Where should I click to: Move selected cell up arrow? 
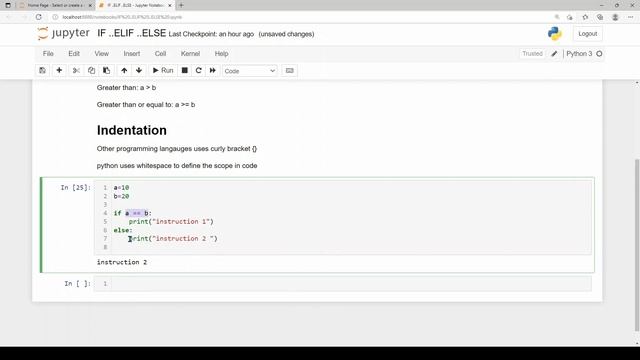[124, 71]
